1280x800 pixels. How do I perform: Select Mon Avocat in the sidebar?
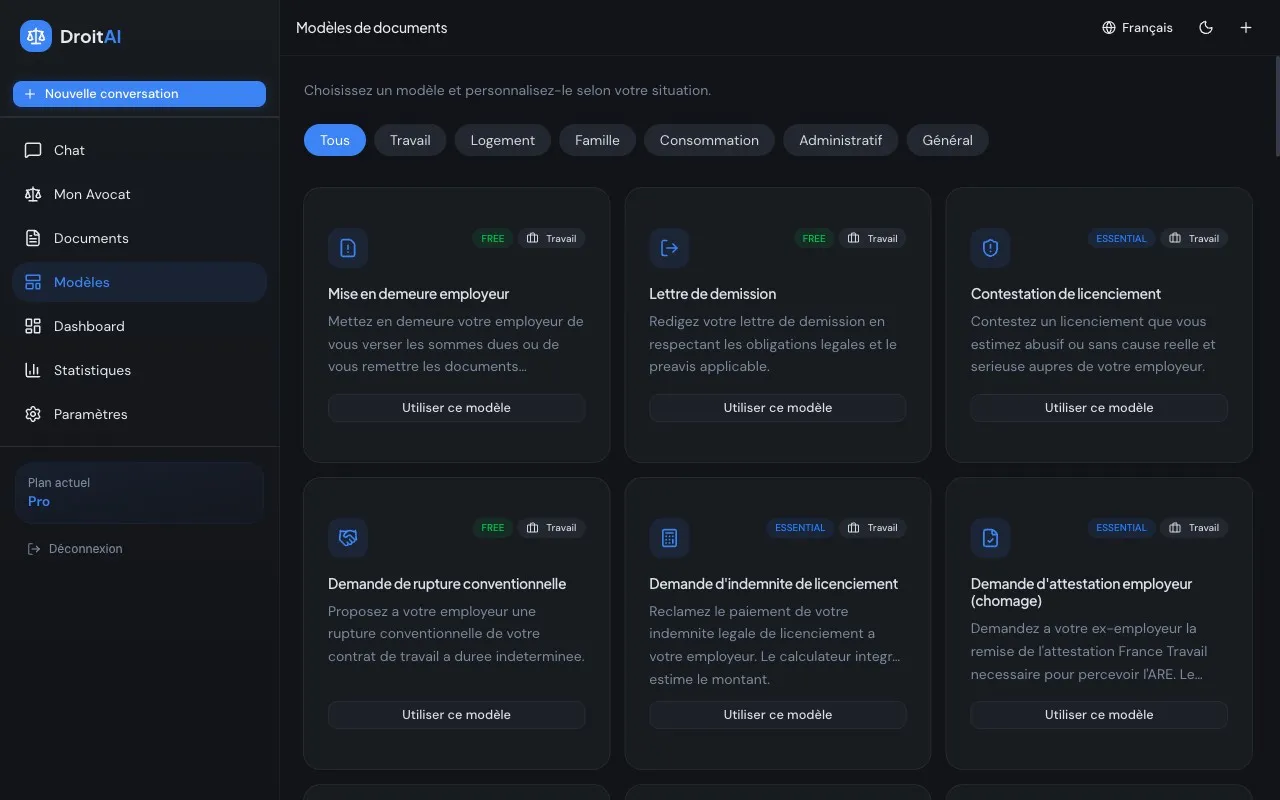click(x=90, y=194)
